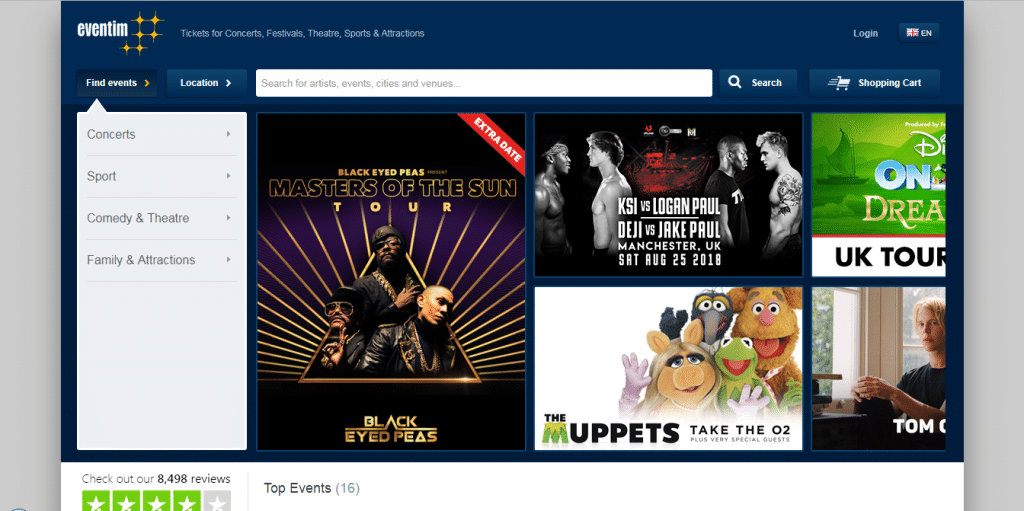1024x511 pixels.
Task: Click the Search button label
Action: (x=766, y=83)
